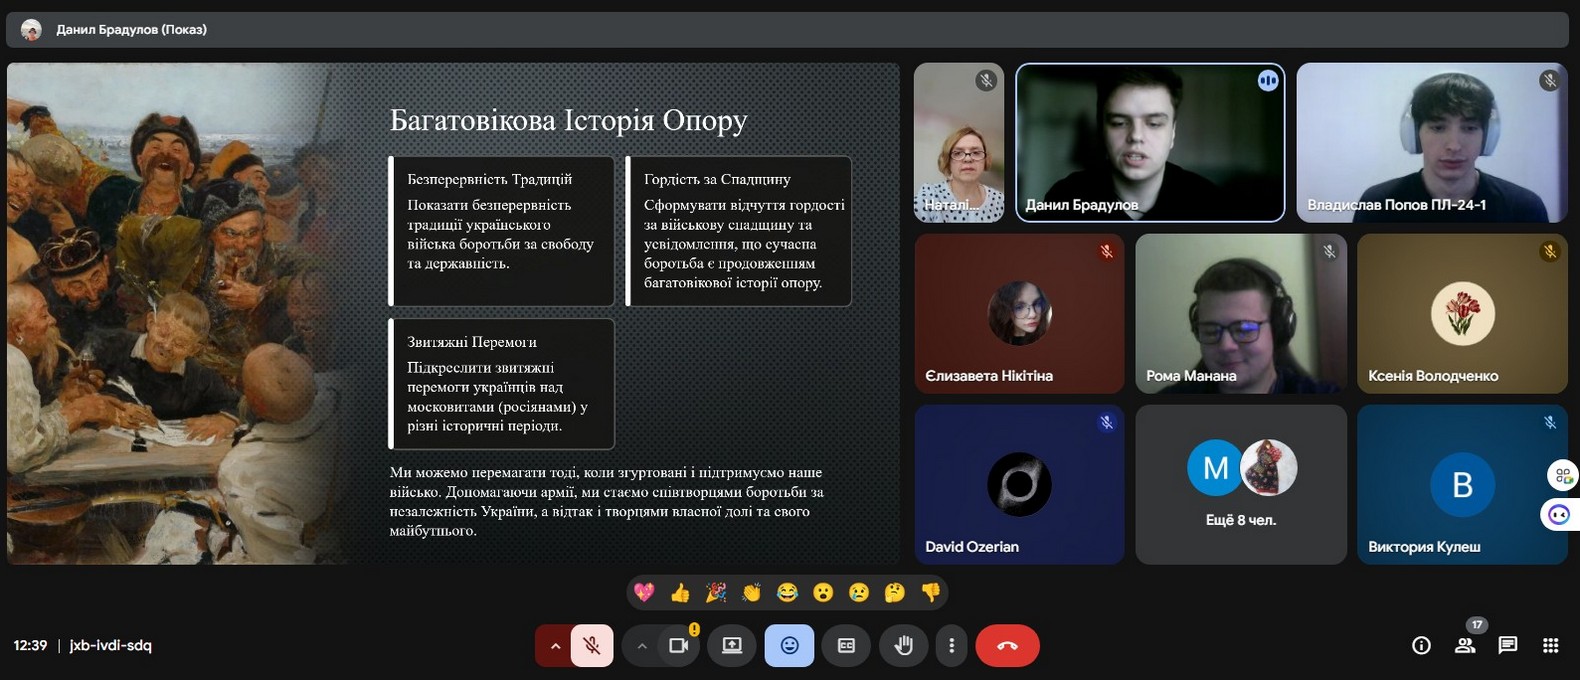Unmute the microphone
1580x680 pixels.
point(592,646)
